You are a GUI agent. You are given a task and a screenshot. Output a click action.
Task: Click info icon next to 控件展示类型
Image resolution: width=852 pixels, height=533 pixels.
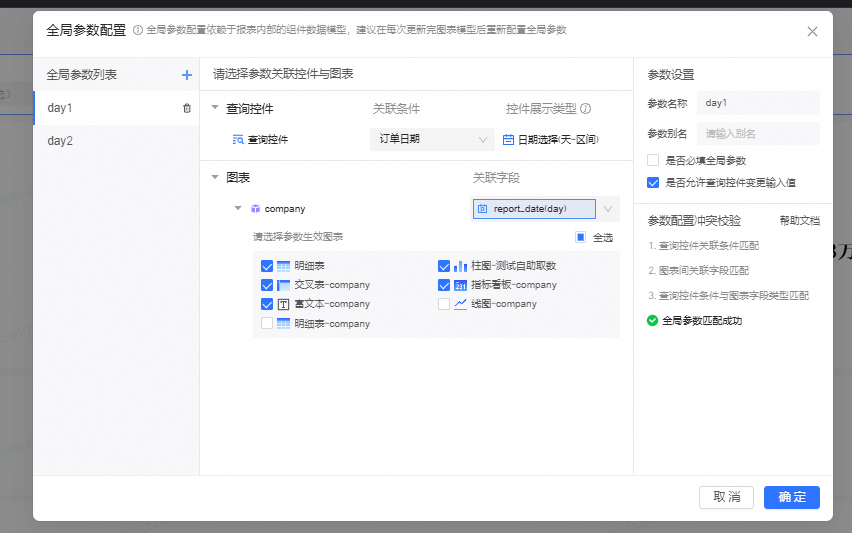coord(586,109)
